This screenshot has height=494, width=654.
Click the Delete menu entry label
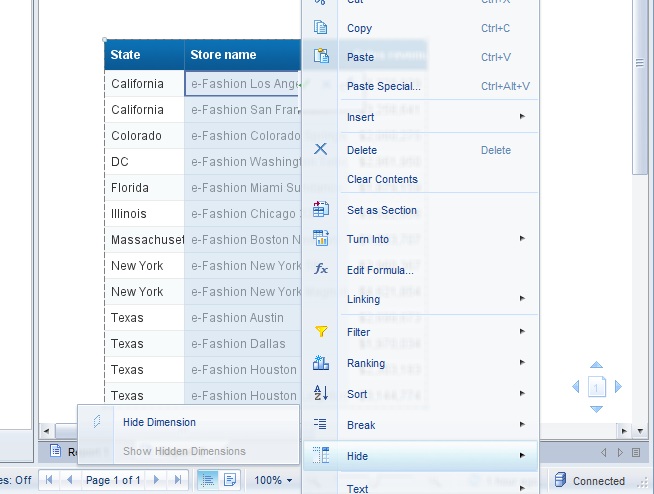362,150
